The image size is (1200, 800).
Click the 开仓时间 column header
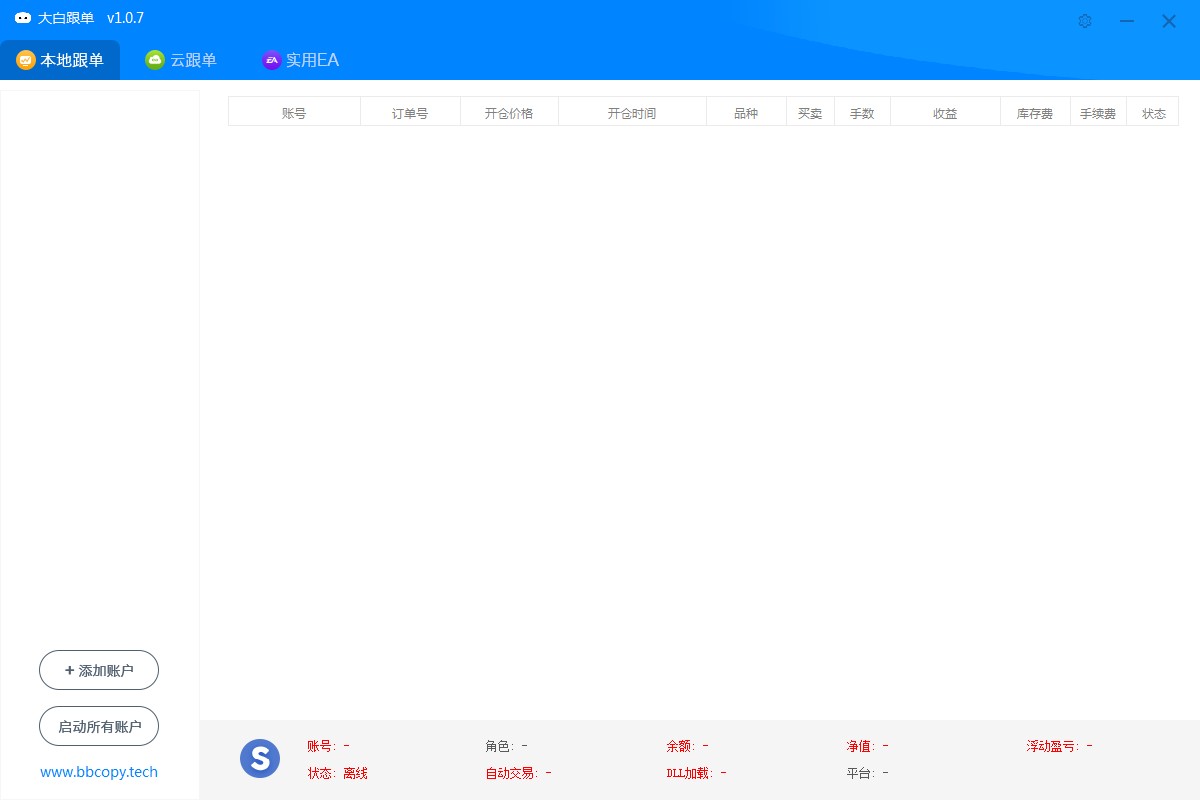[x=632, y=113]
